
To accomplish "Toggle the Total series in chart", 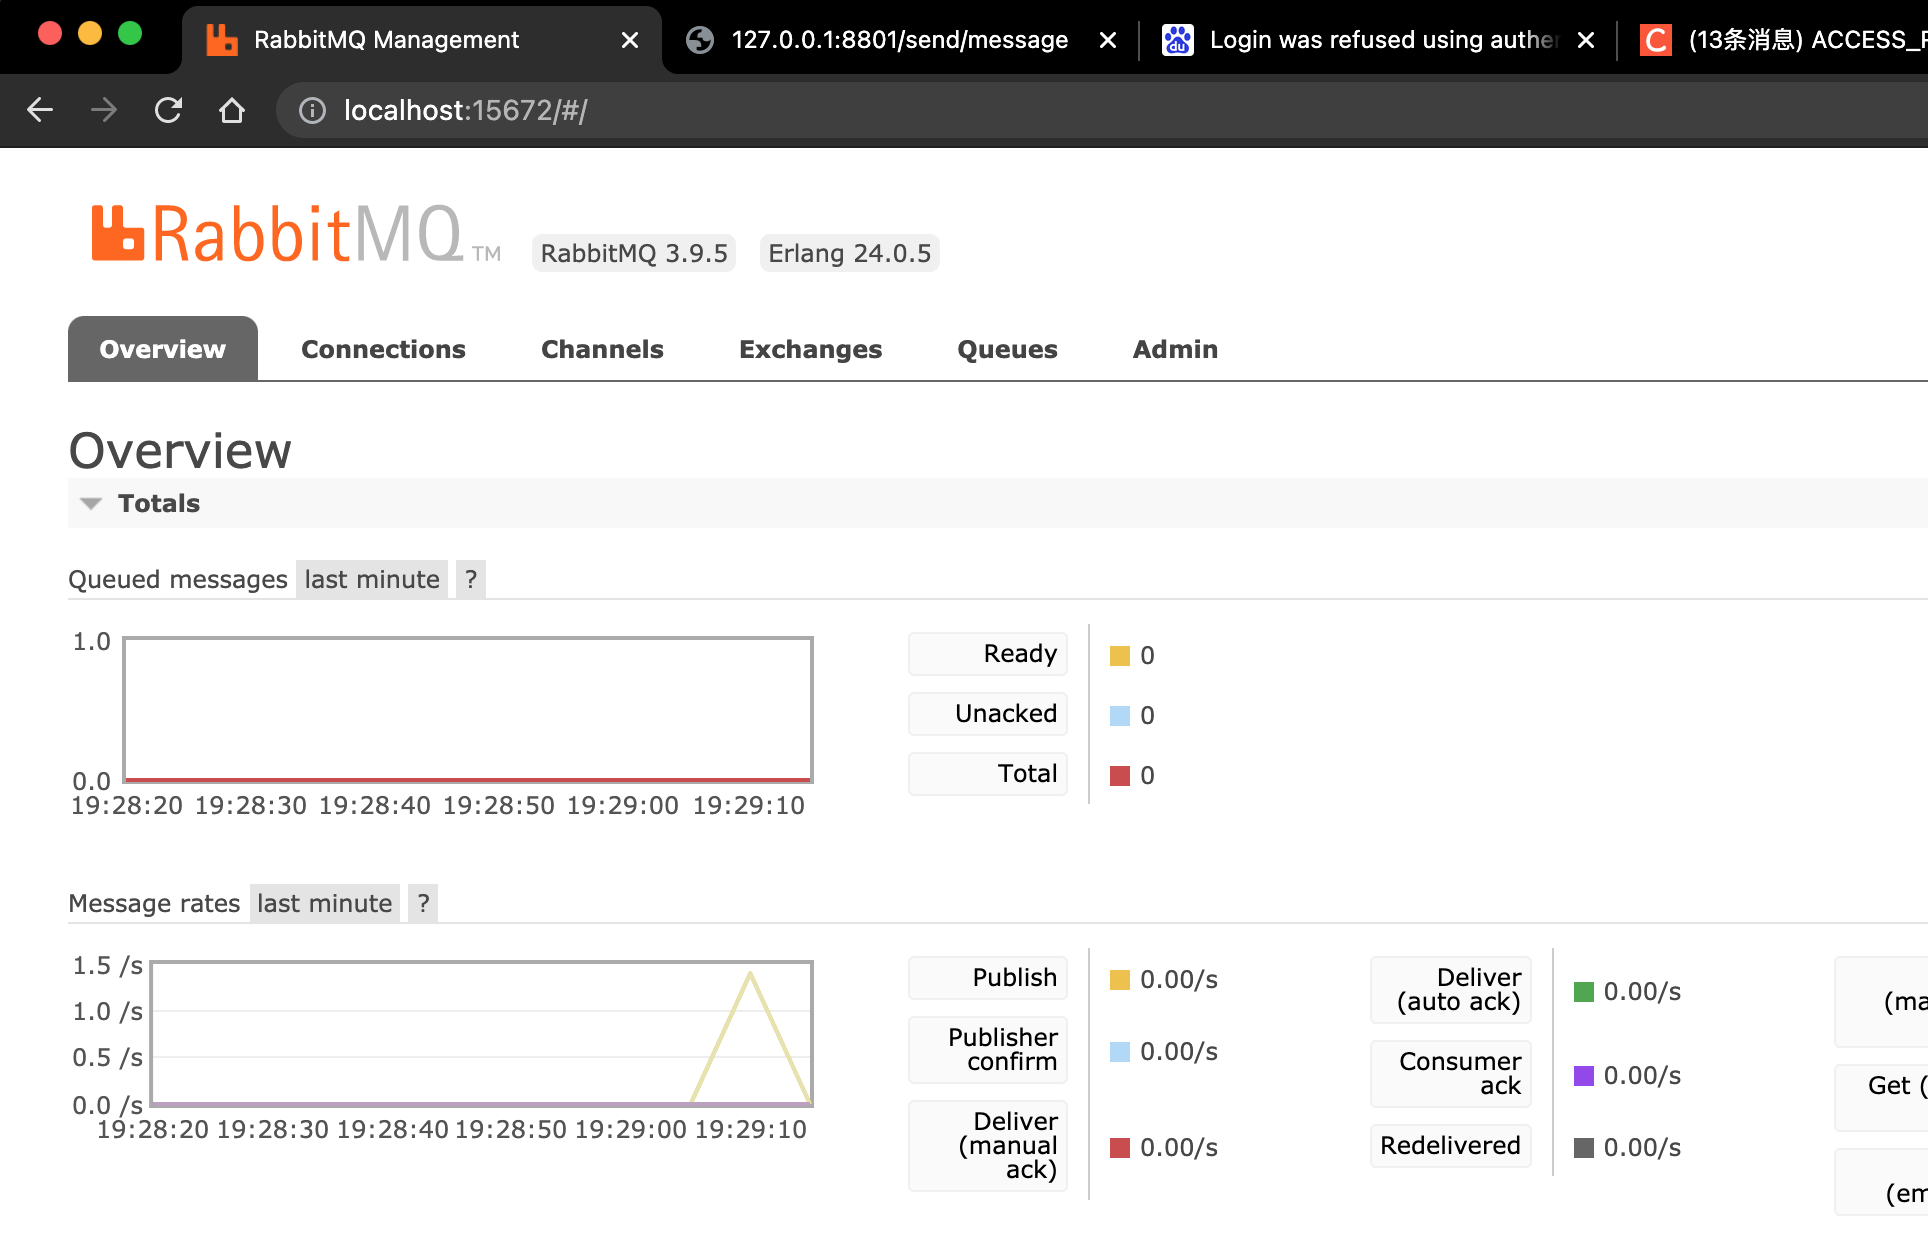I will pos(988,774).
